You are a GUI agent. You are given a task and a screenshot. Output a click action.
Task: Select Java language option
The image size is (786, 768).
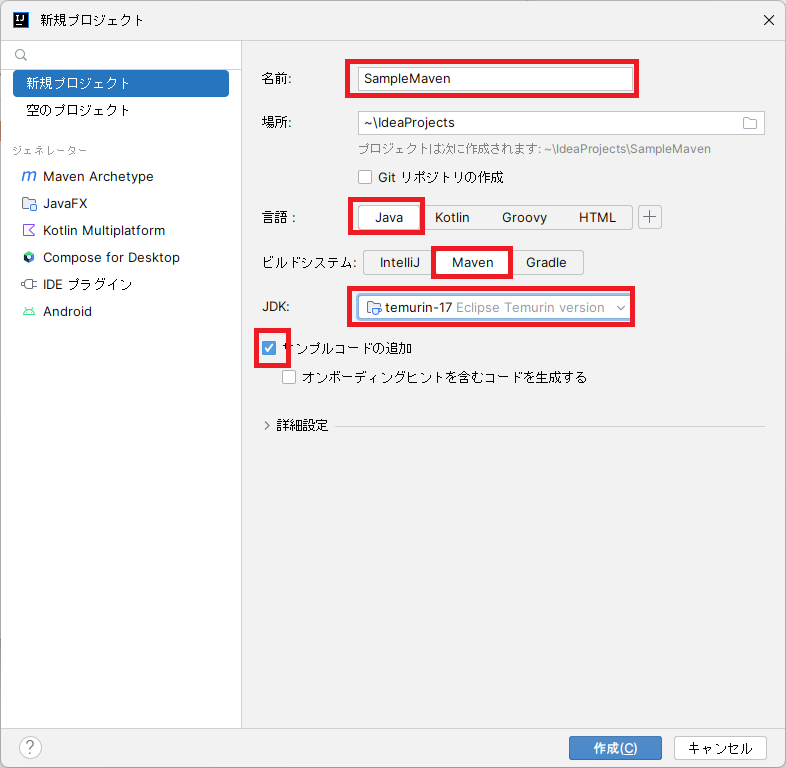tap(389, 218)
